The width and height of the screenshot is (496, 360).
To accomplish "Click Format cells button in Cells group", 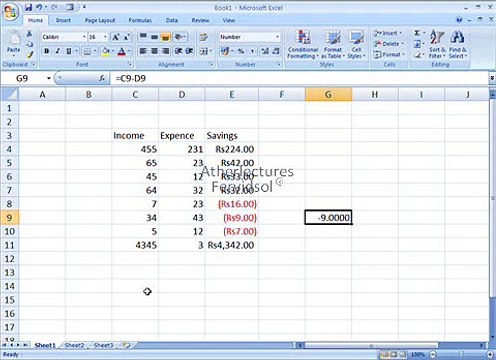I will pyautogui.click(x=389, y=54).
